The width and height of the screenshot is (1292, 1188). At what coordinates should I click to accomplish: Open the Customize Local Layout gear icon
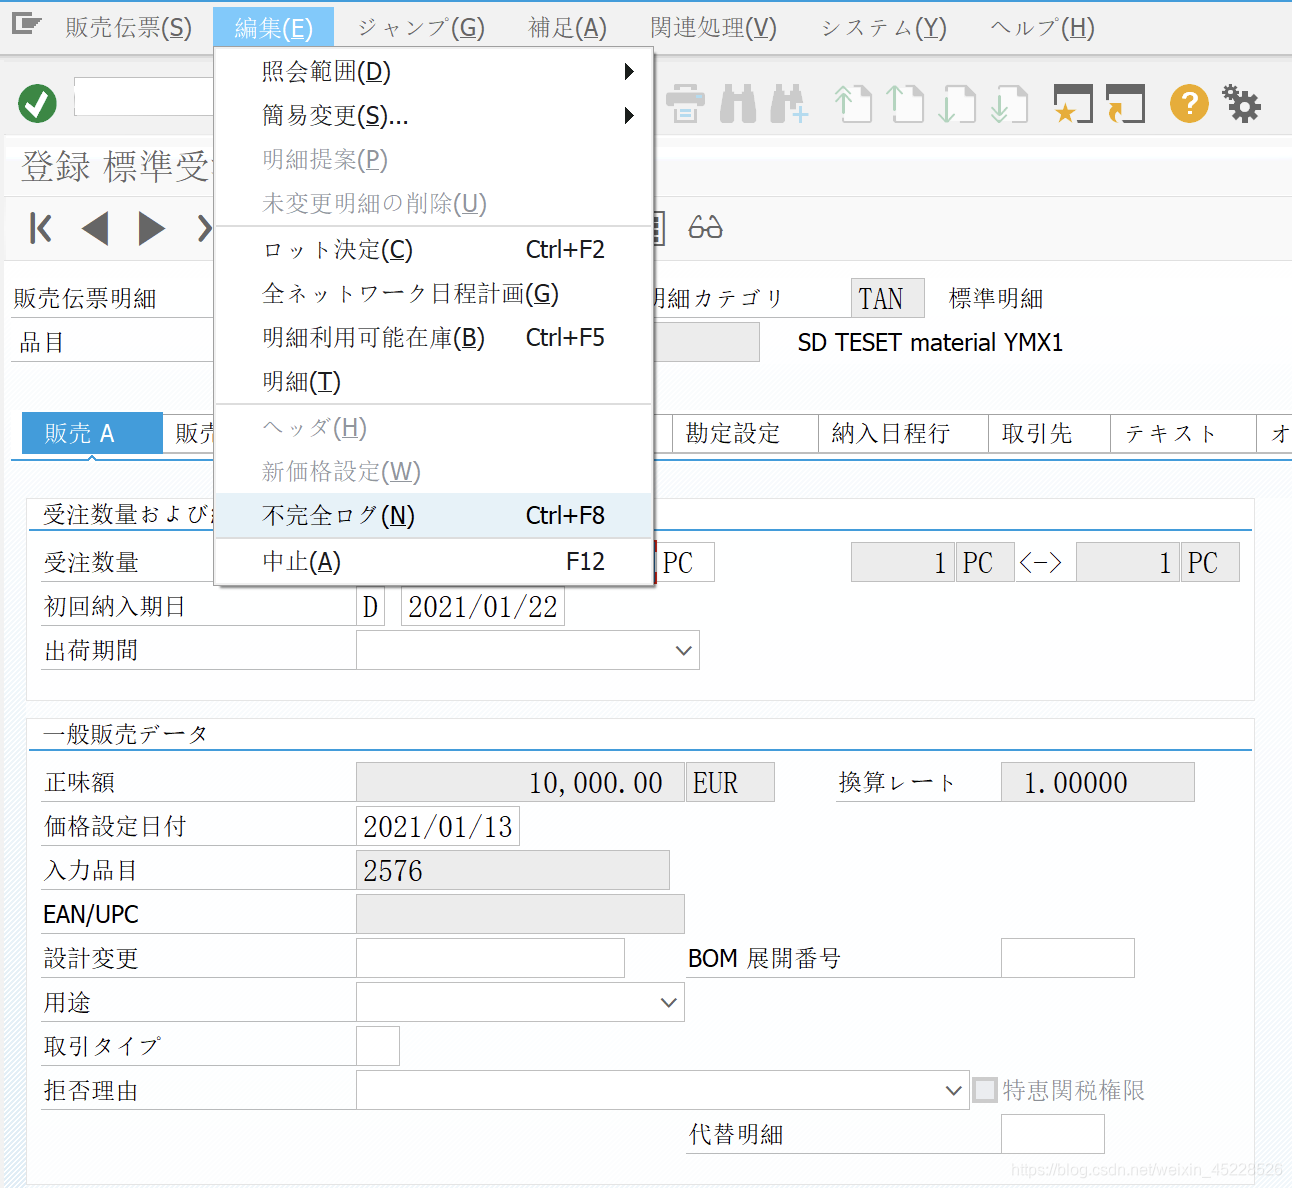[x=1241, y=103]
